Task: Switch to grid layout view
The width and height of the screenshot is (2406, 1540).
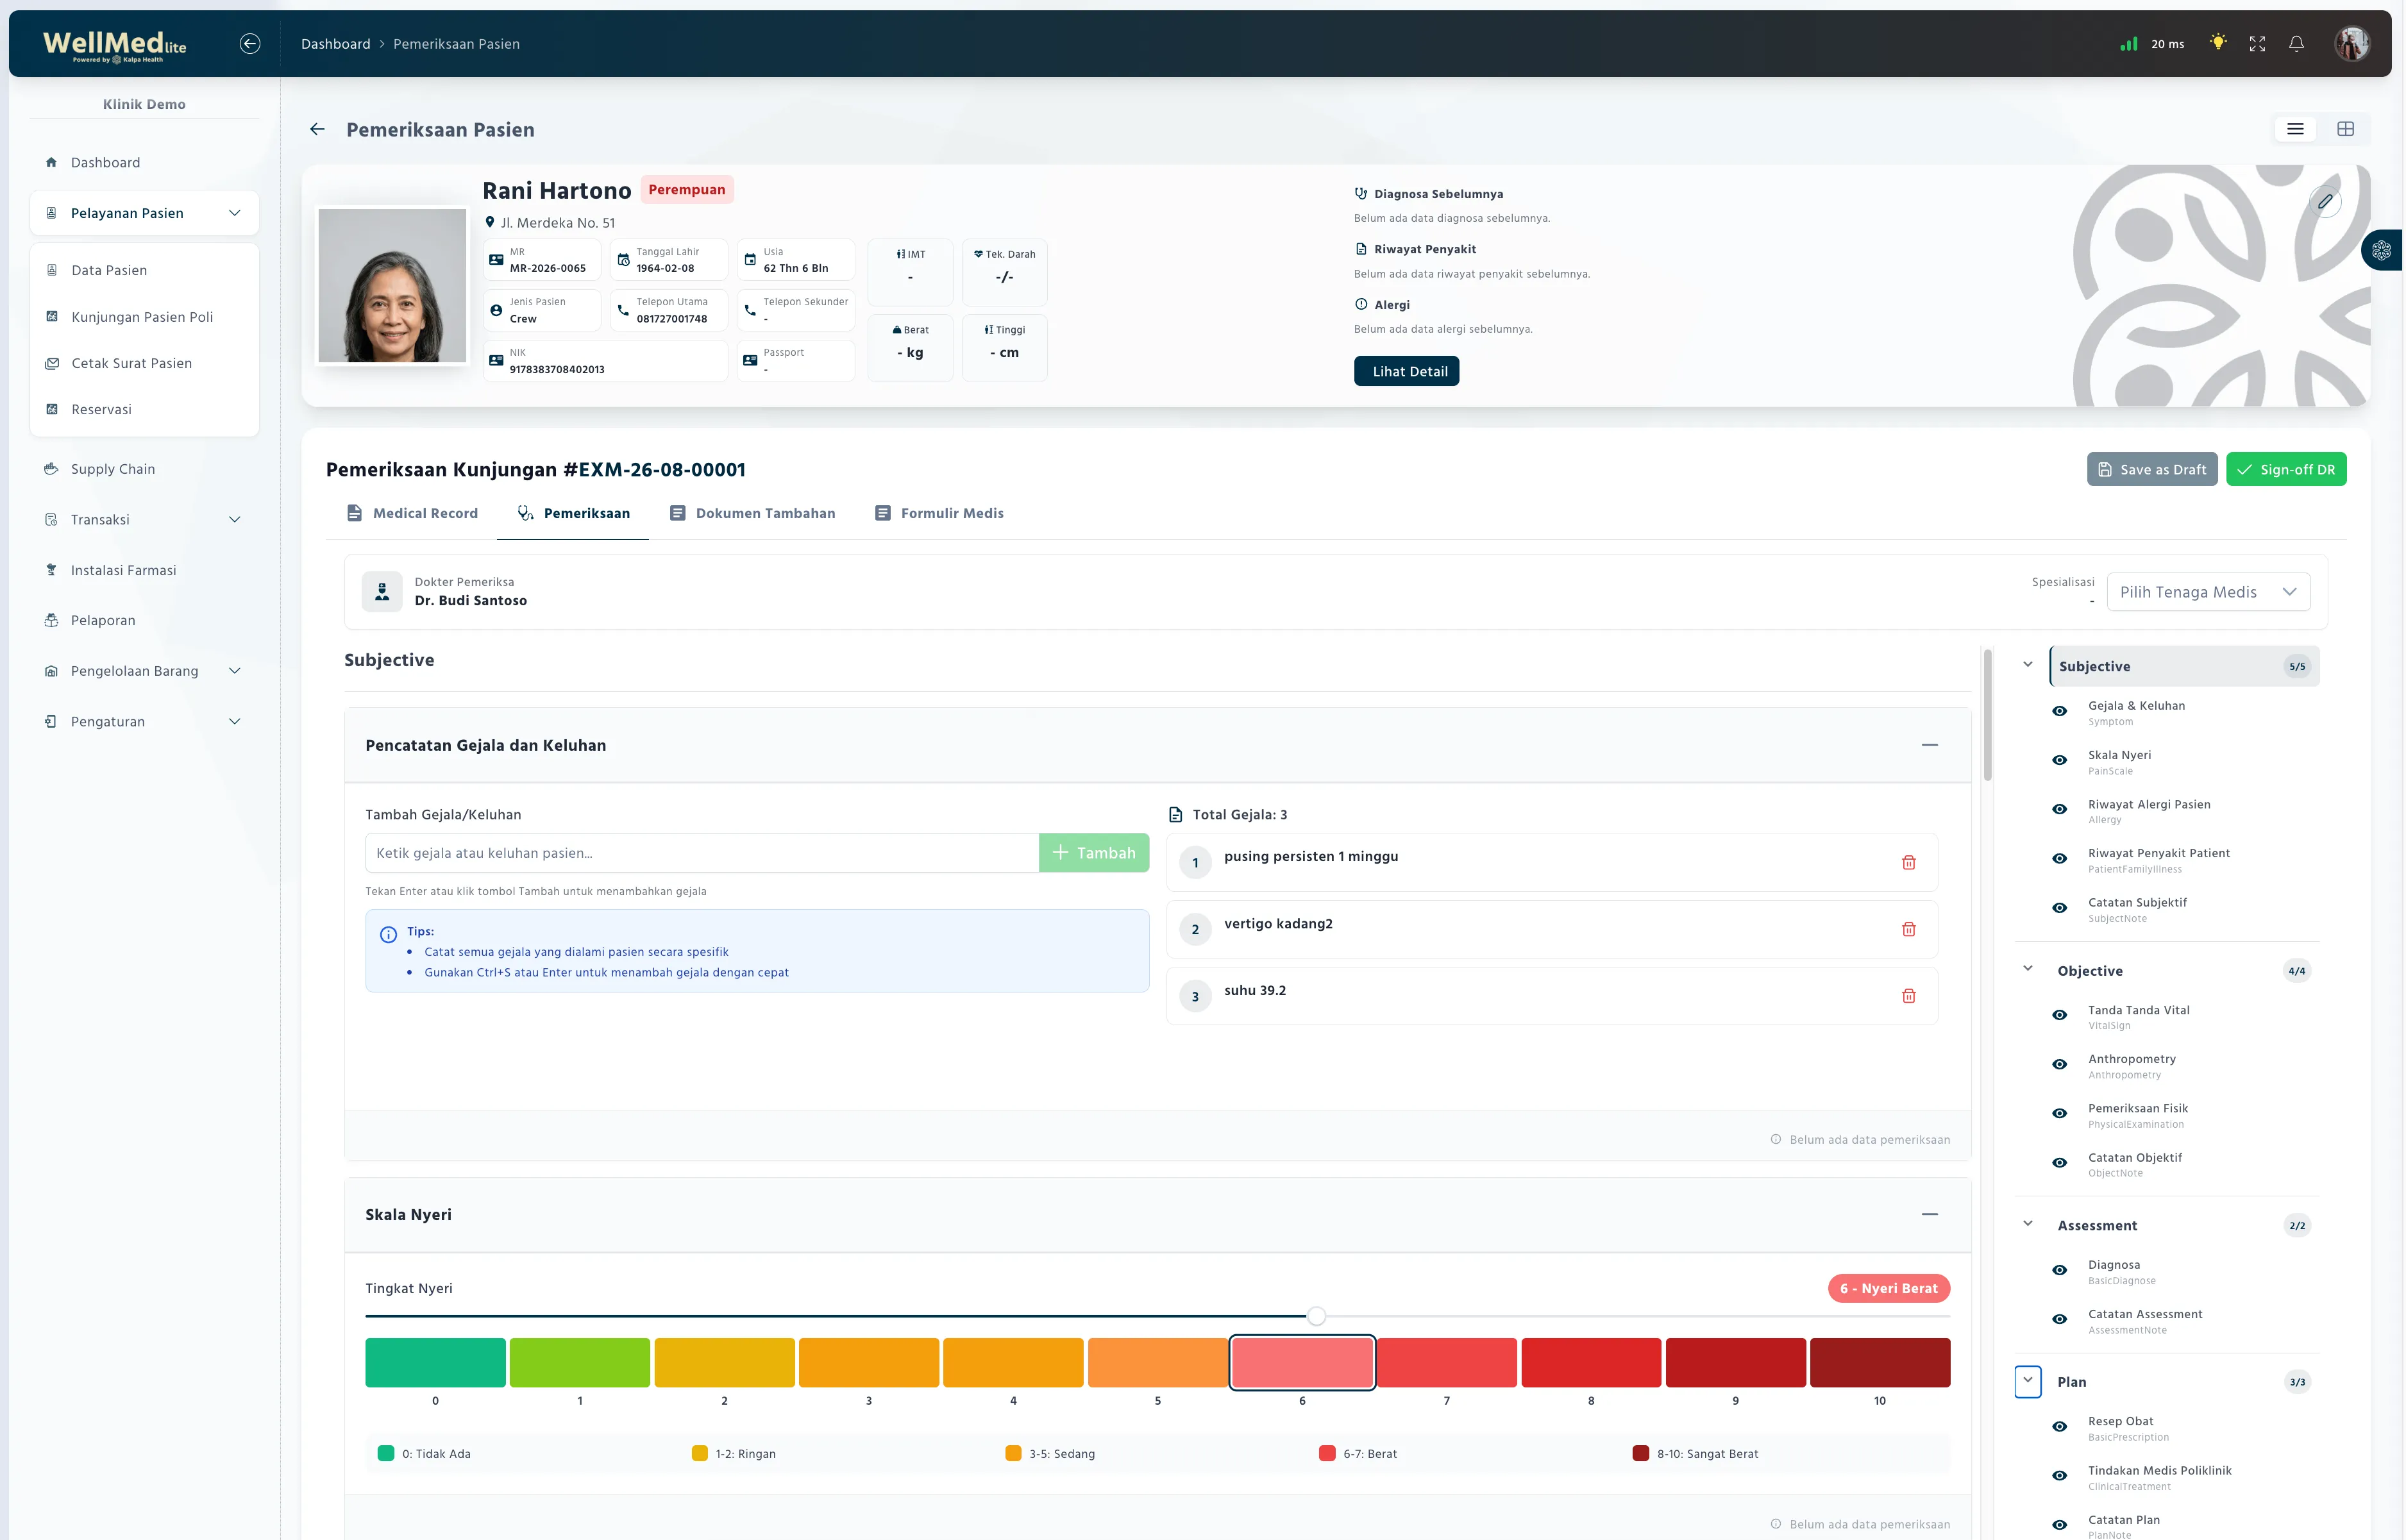Action: [x=2345, y=129]
